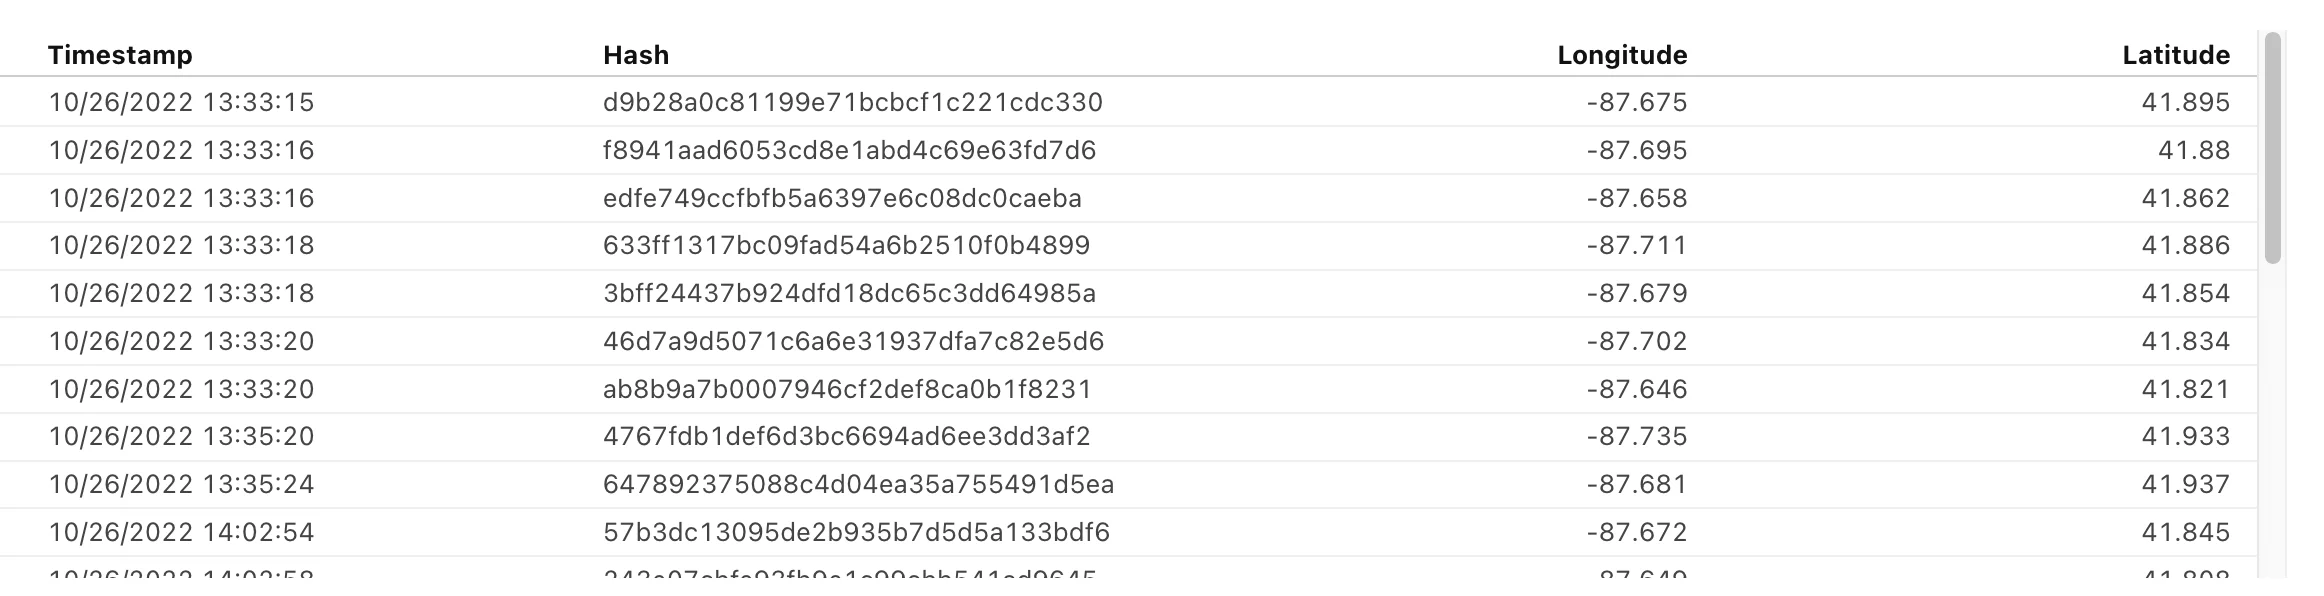
Task: Click timestamp 10/26/2022 13:35:20
Action: 181,437
